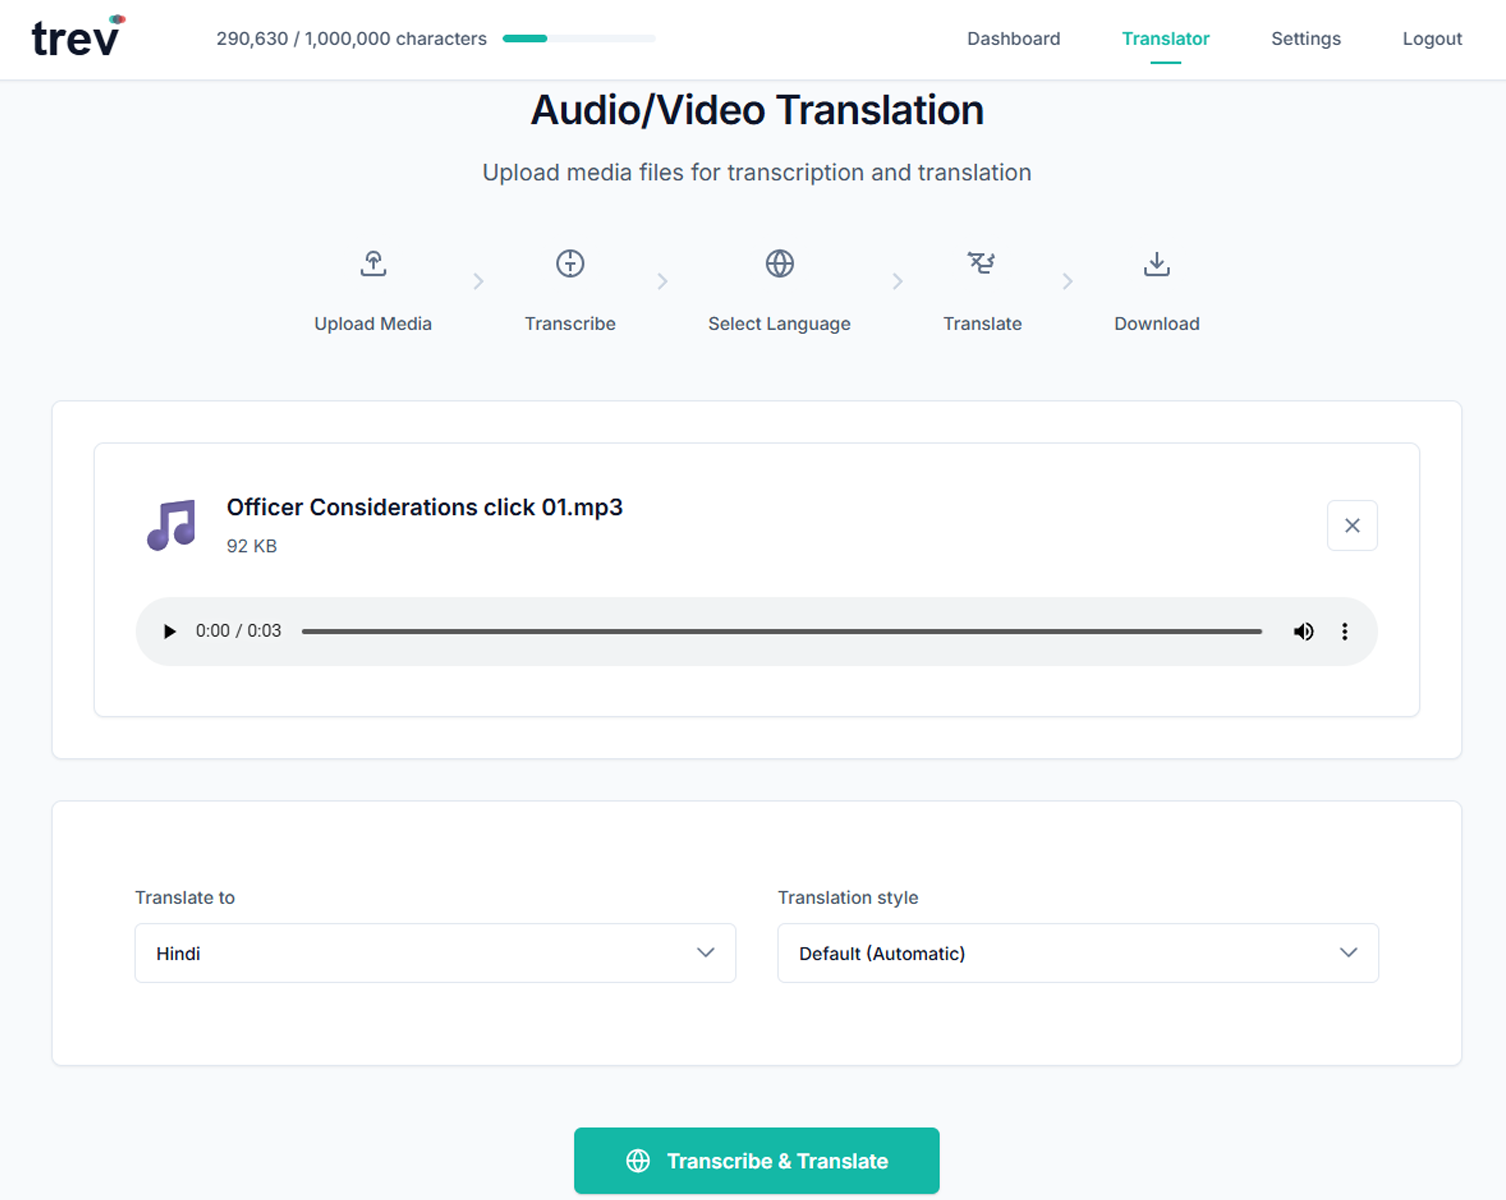1506x1200 pixels.
Task: Select the Transcribe step icon
Action: tap(569, 263)
